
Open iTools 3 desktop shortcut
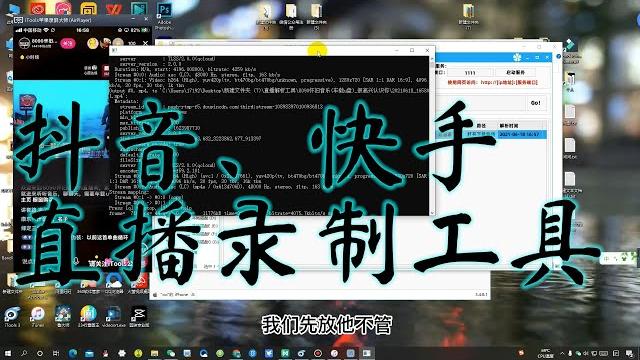(x=12, y=315)
